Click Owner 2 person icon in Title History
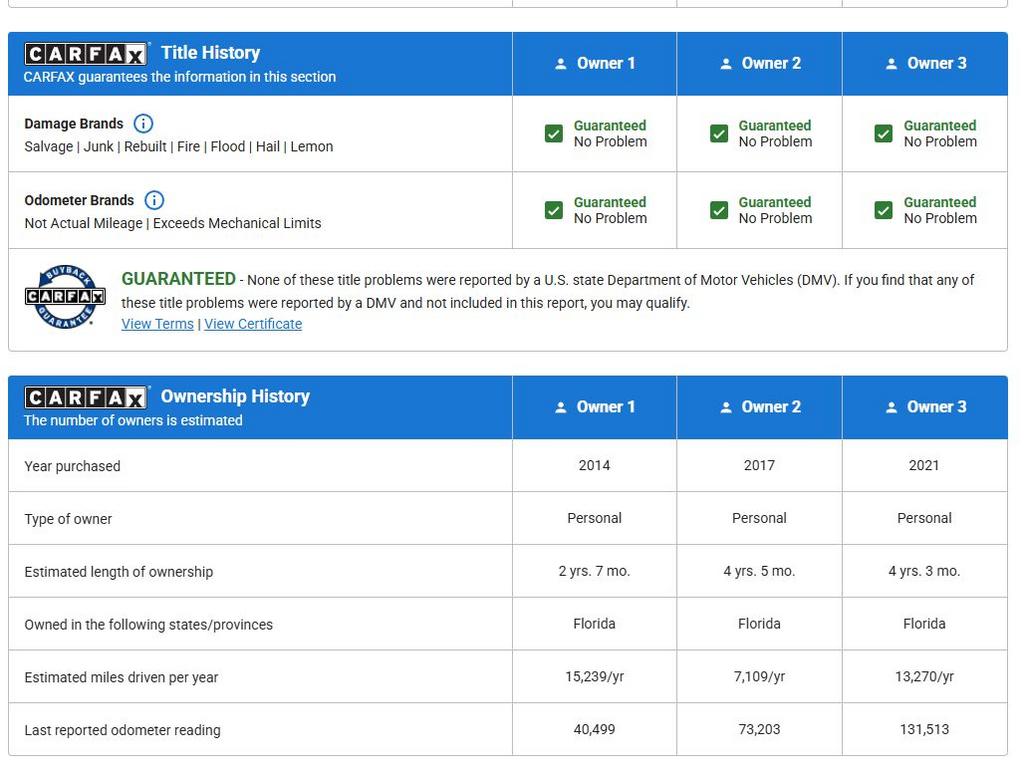The height and width of the screenshot is (774, 1024). click(726, 64)
